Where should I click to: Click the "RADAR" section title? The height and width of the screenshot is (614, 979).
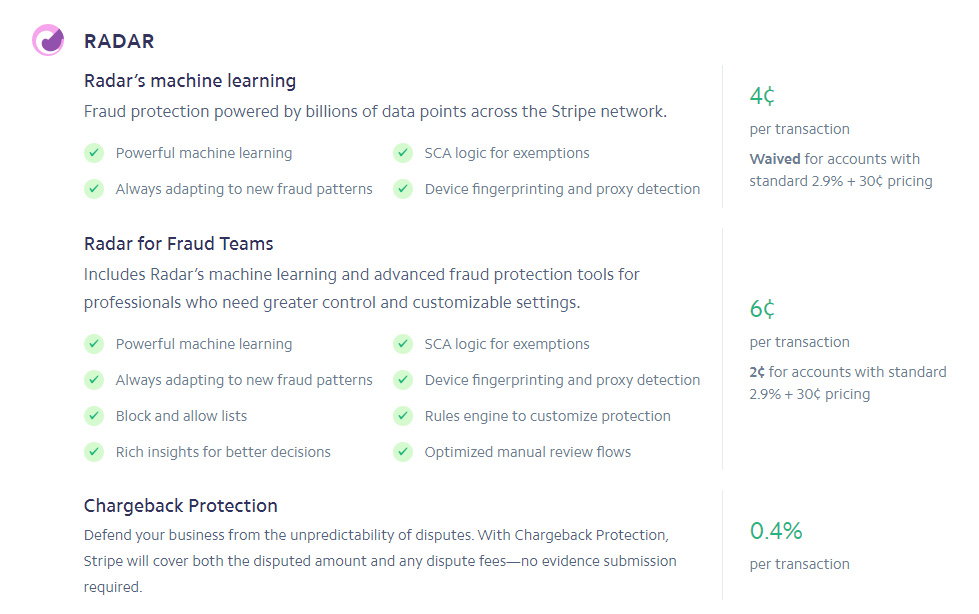pos(119,41)
